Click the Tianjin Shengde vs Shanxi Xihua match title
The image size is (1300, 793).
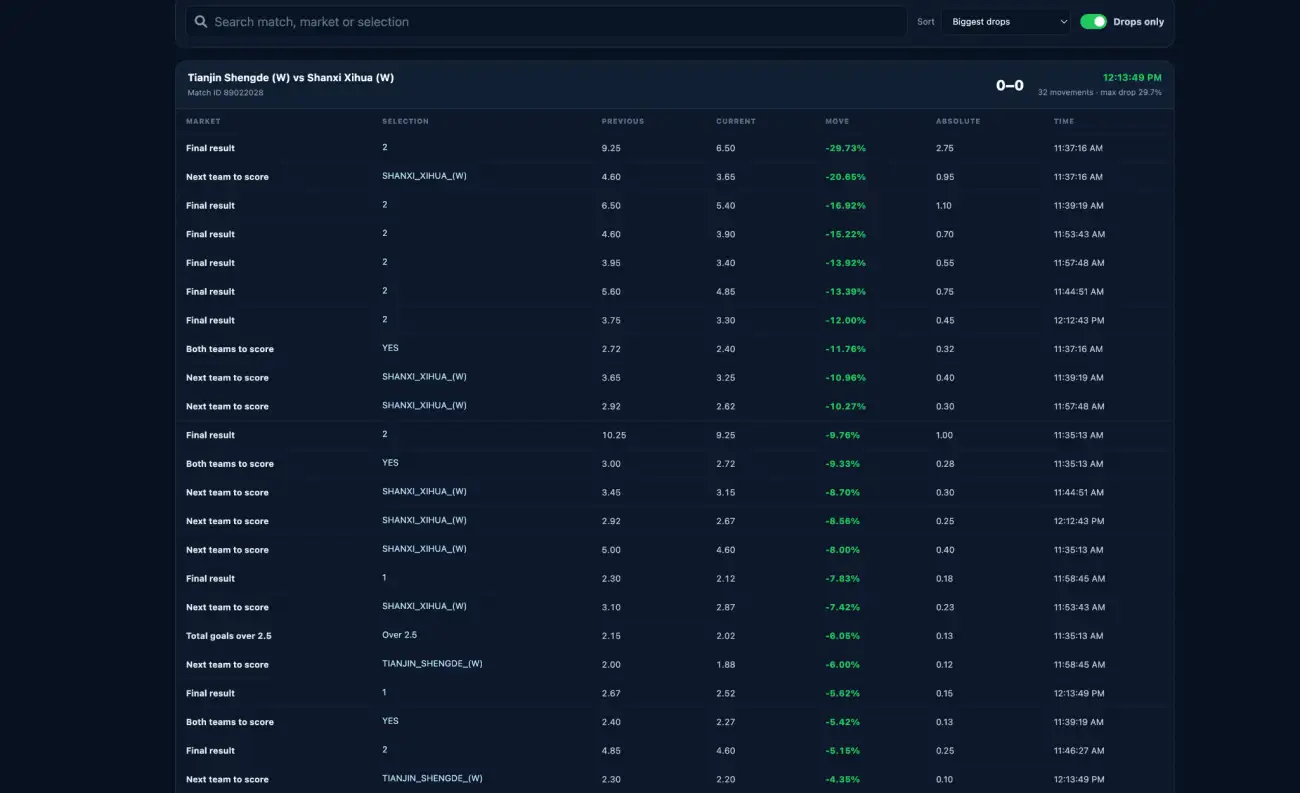(x=291, y=77)
